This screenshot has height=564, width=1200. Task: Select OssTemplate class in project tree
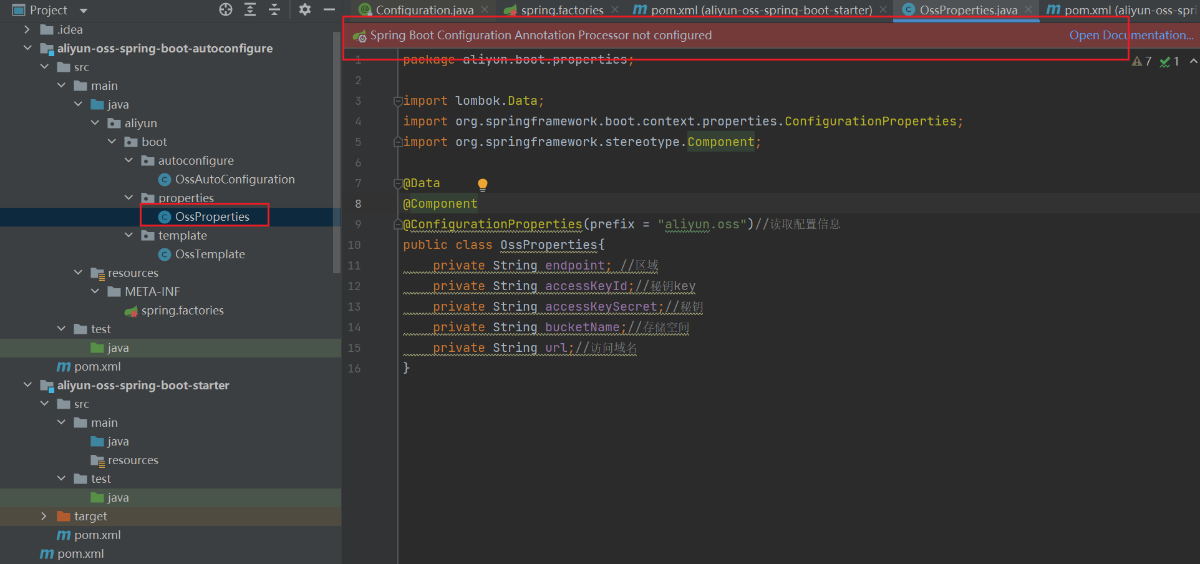(x=209, y=254)
